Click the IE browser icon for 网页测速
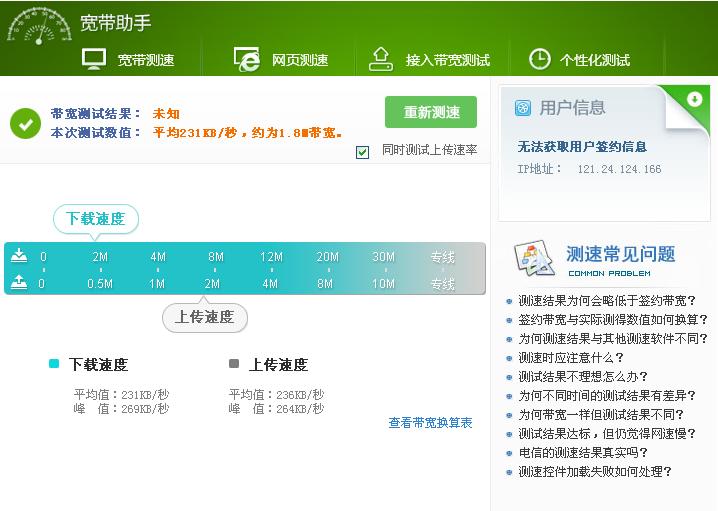Viewport: 718px width, 511px height. coord(247,59)
